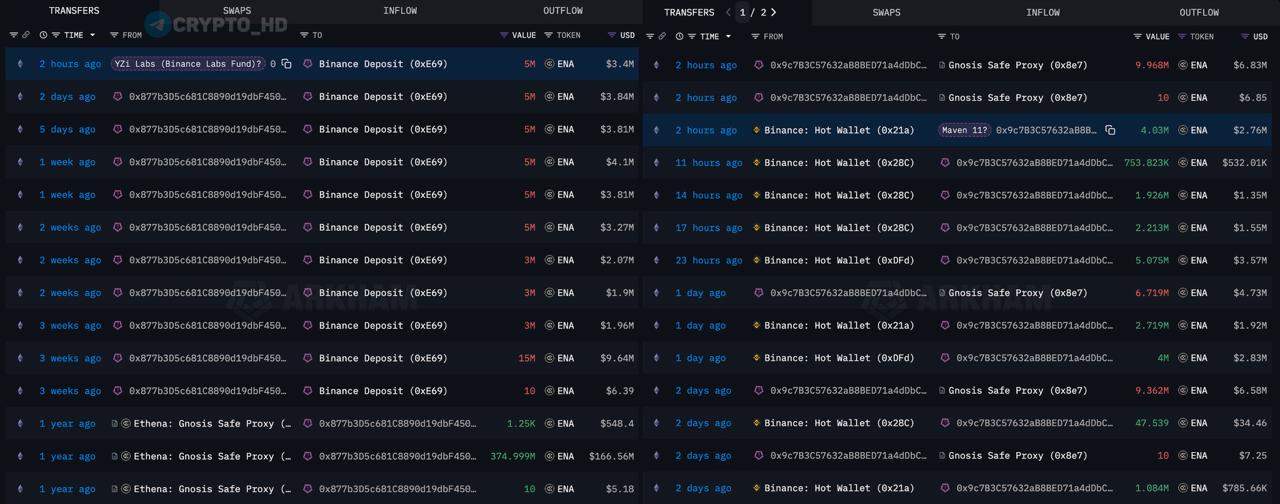Open Binance: Hot Wallet (0x28C) in the $1.55M row
This screenshot has width=1280, height=504.
(839, 228)
